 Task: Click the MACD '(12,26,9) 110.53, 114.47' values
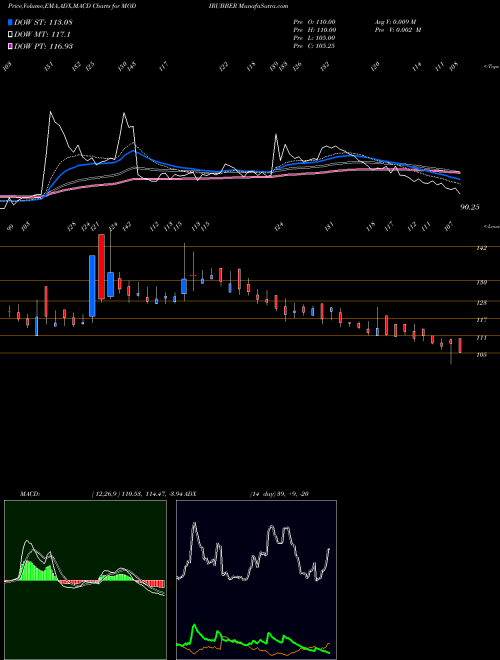pos(129,493)
